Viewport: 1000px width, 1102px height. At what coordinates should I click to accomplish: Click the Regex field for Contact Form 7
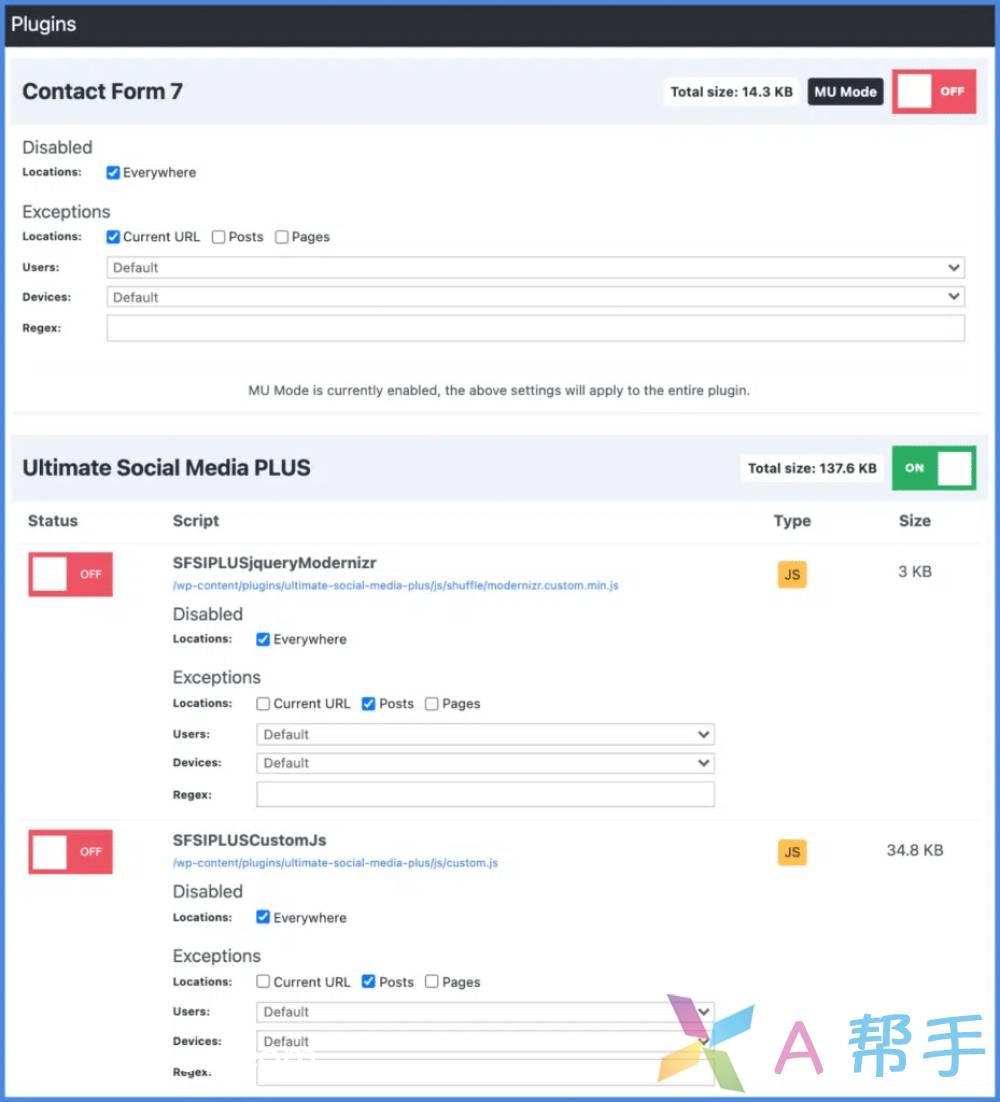pos(535,329)
